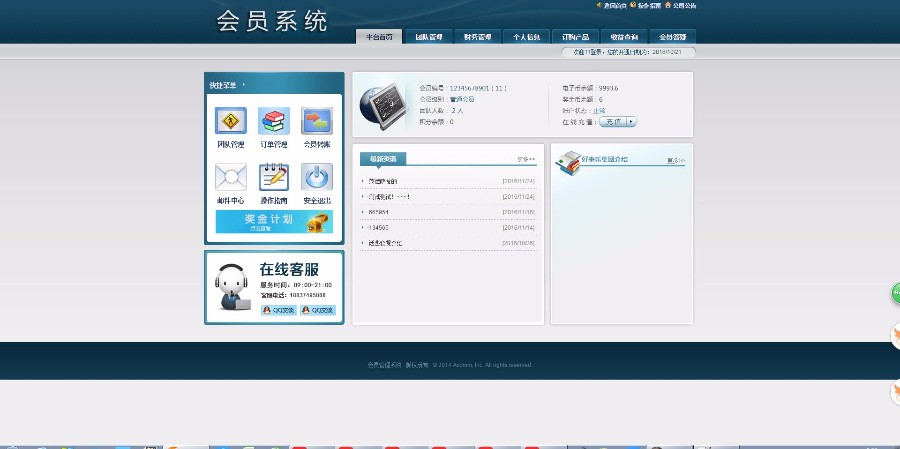900x449 pixels.
Task: Click the arrow button next to 充值
Action: [631, 122]
